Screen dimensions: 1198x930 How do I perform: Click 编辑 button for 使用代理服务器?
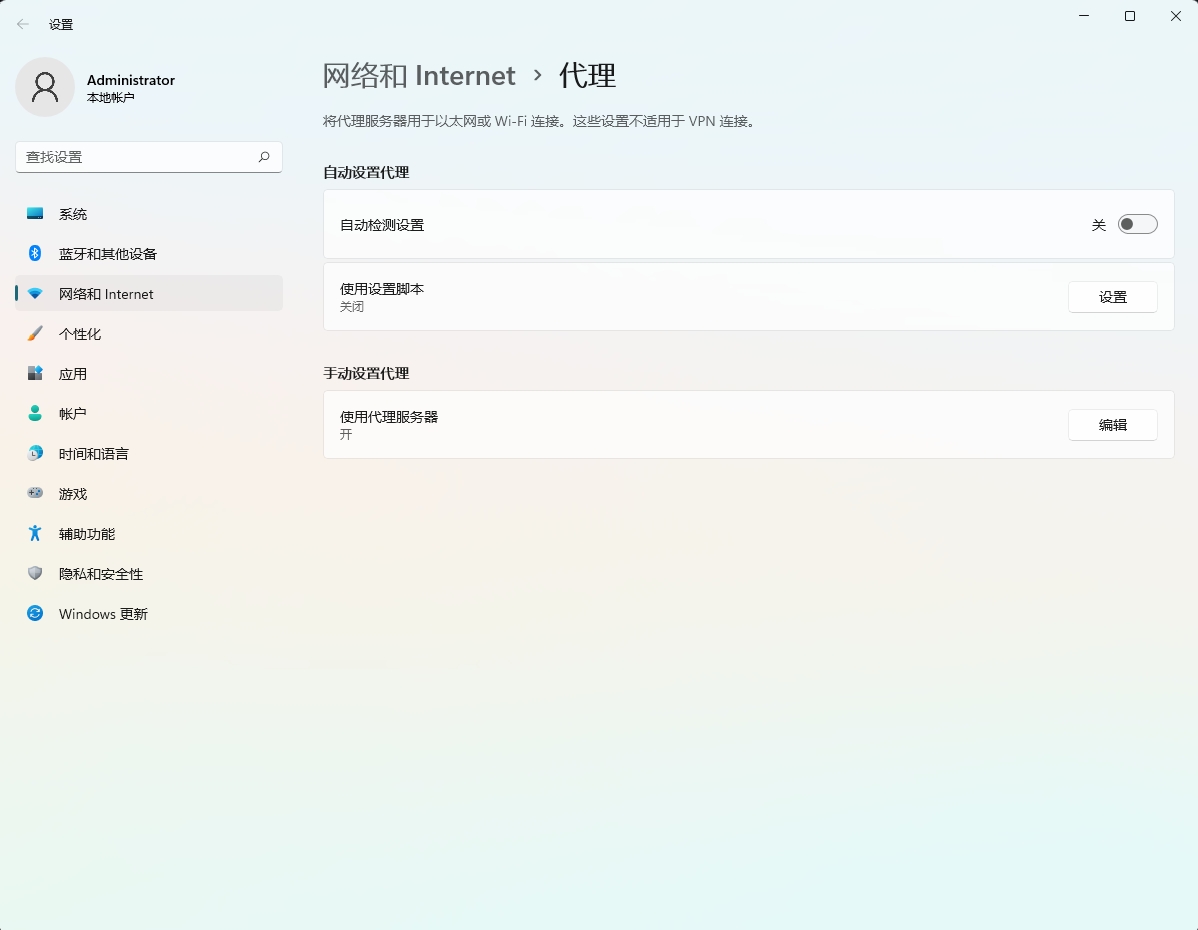(1112, 425)
